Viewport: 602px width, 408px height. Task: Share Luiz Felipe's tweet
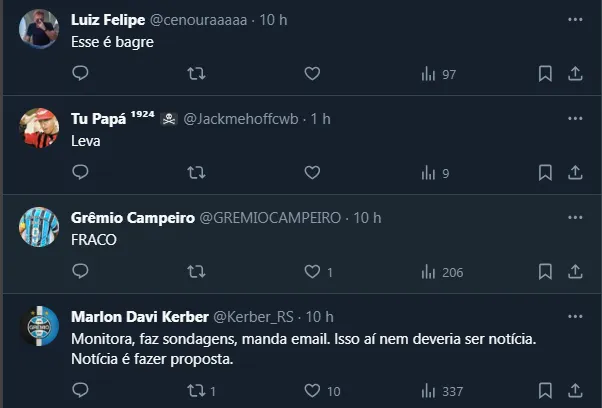(575, 74)
